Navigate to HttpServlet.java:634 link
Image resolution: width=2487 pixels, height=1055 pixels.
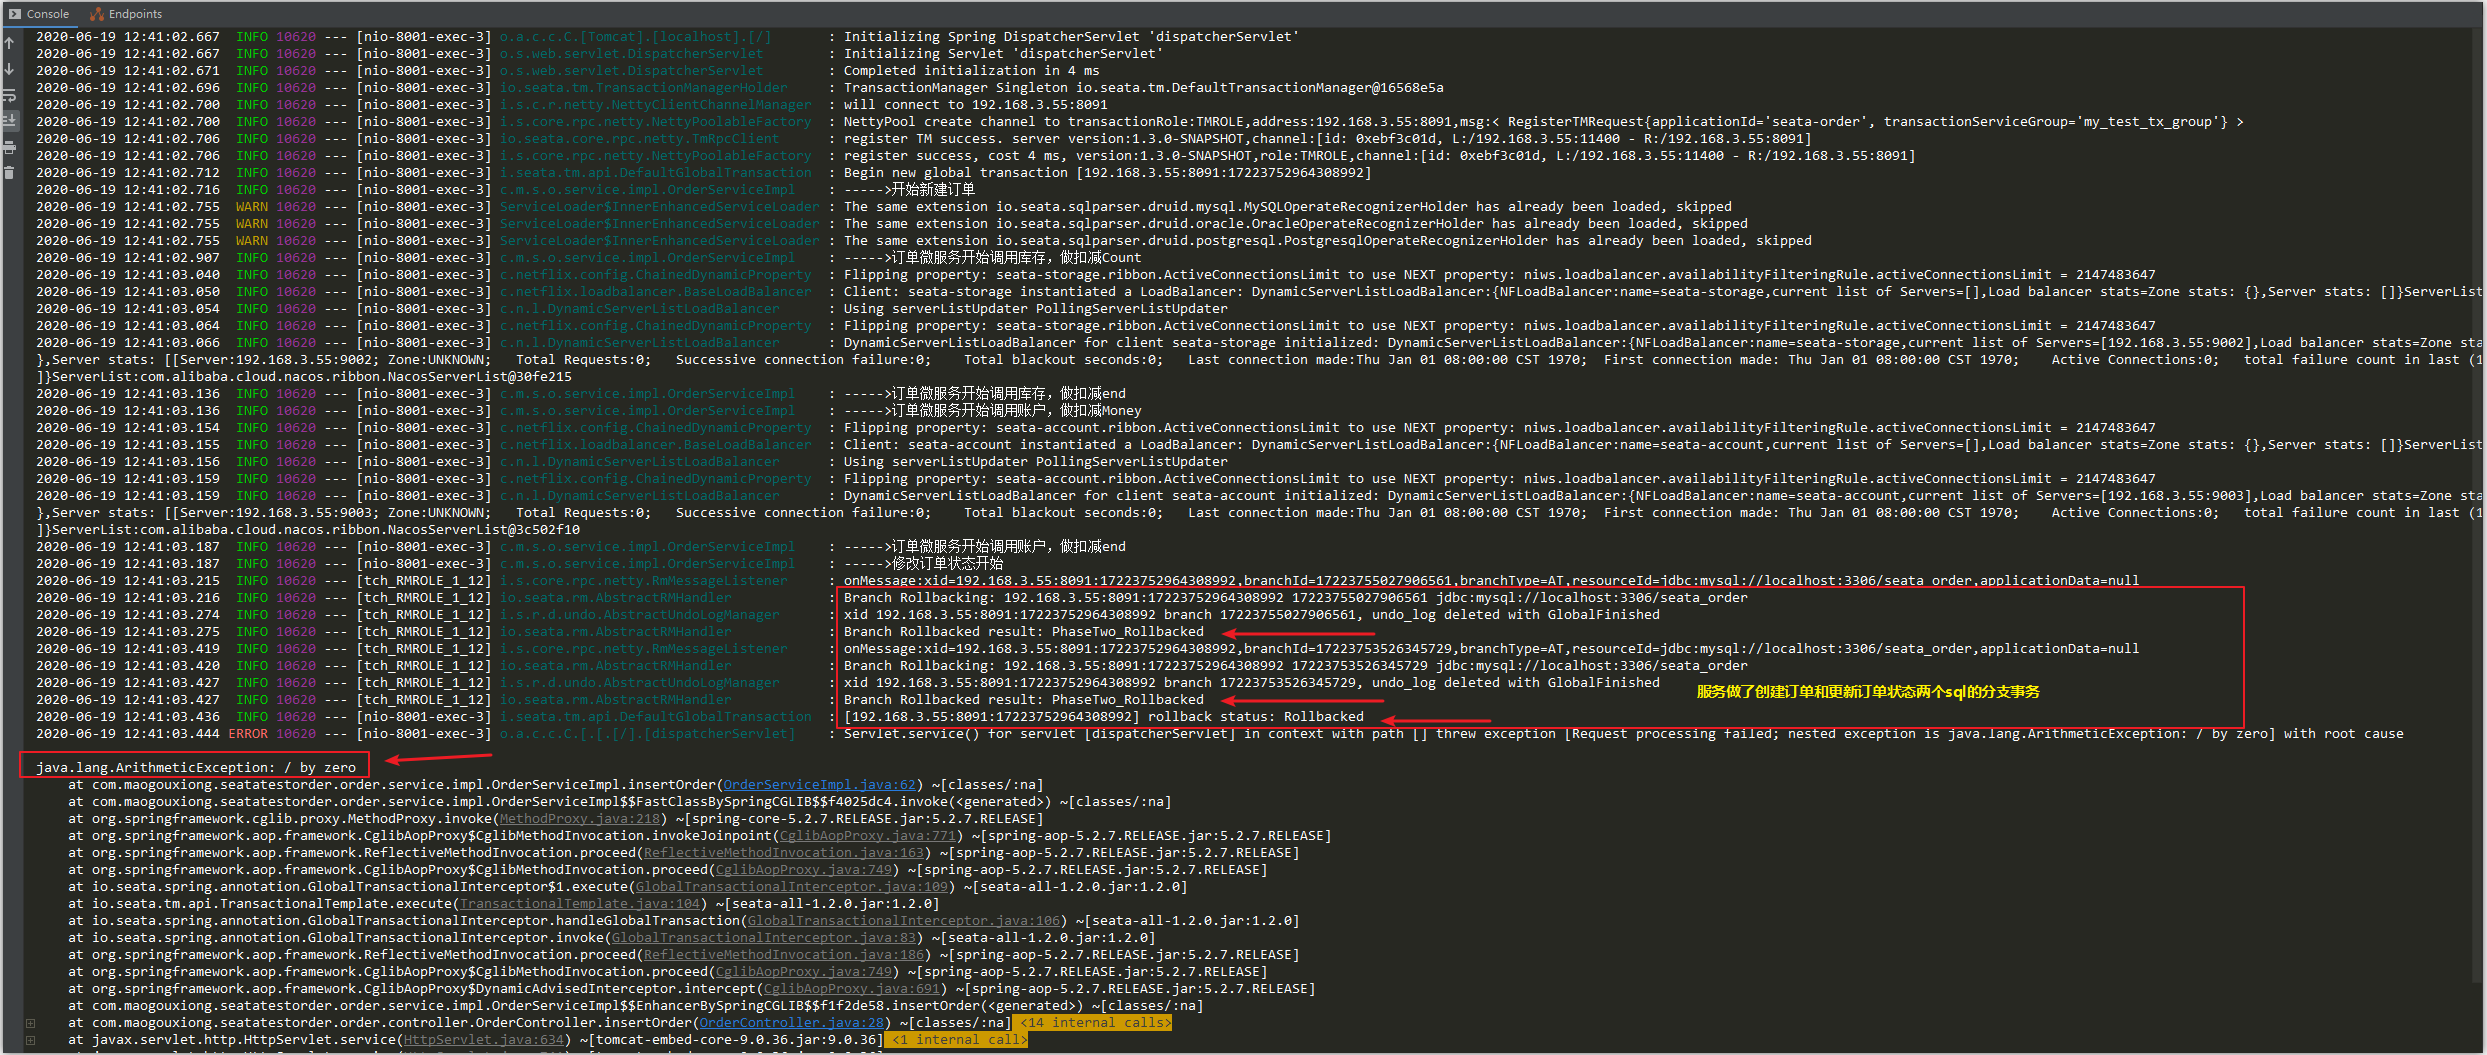(x=484, y=1040)
